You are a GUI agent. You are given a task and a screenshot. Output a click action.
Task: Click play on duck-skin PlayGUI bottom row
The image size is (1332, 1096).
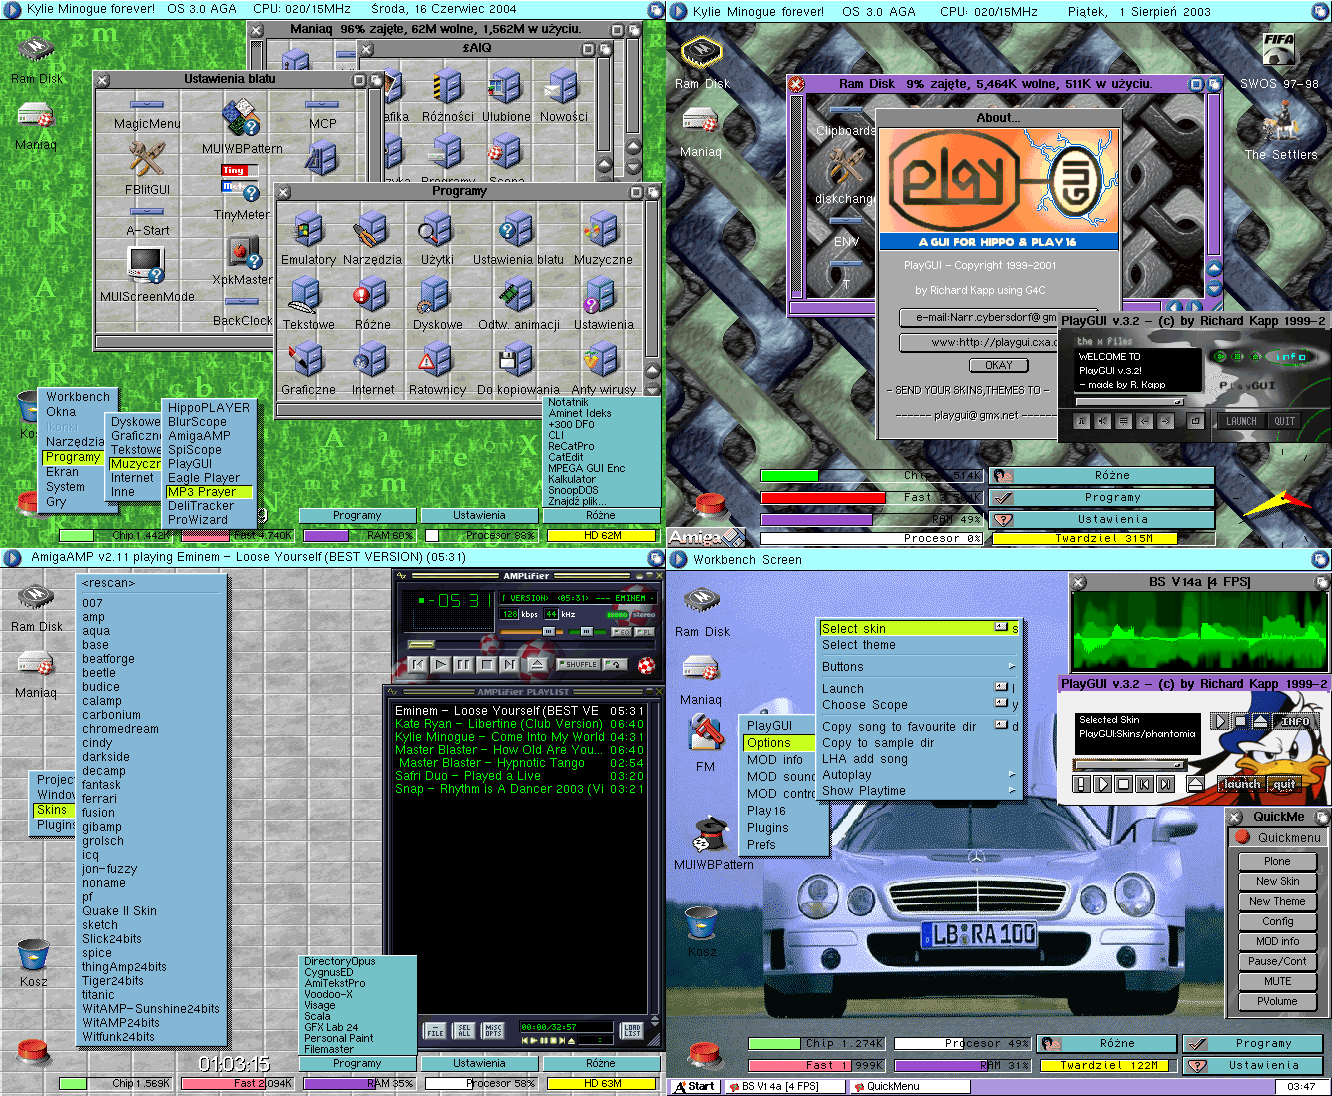pyautogui.click(x=1102, y=784)
